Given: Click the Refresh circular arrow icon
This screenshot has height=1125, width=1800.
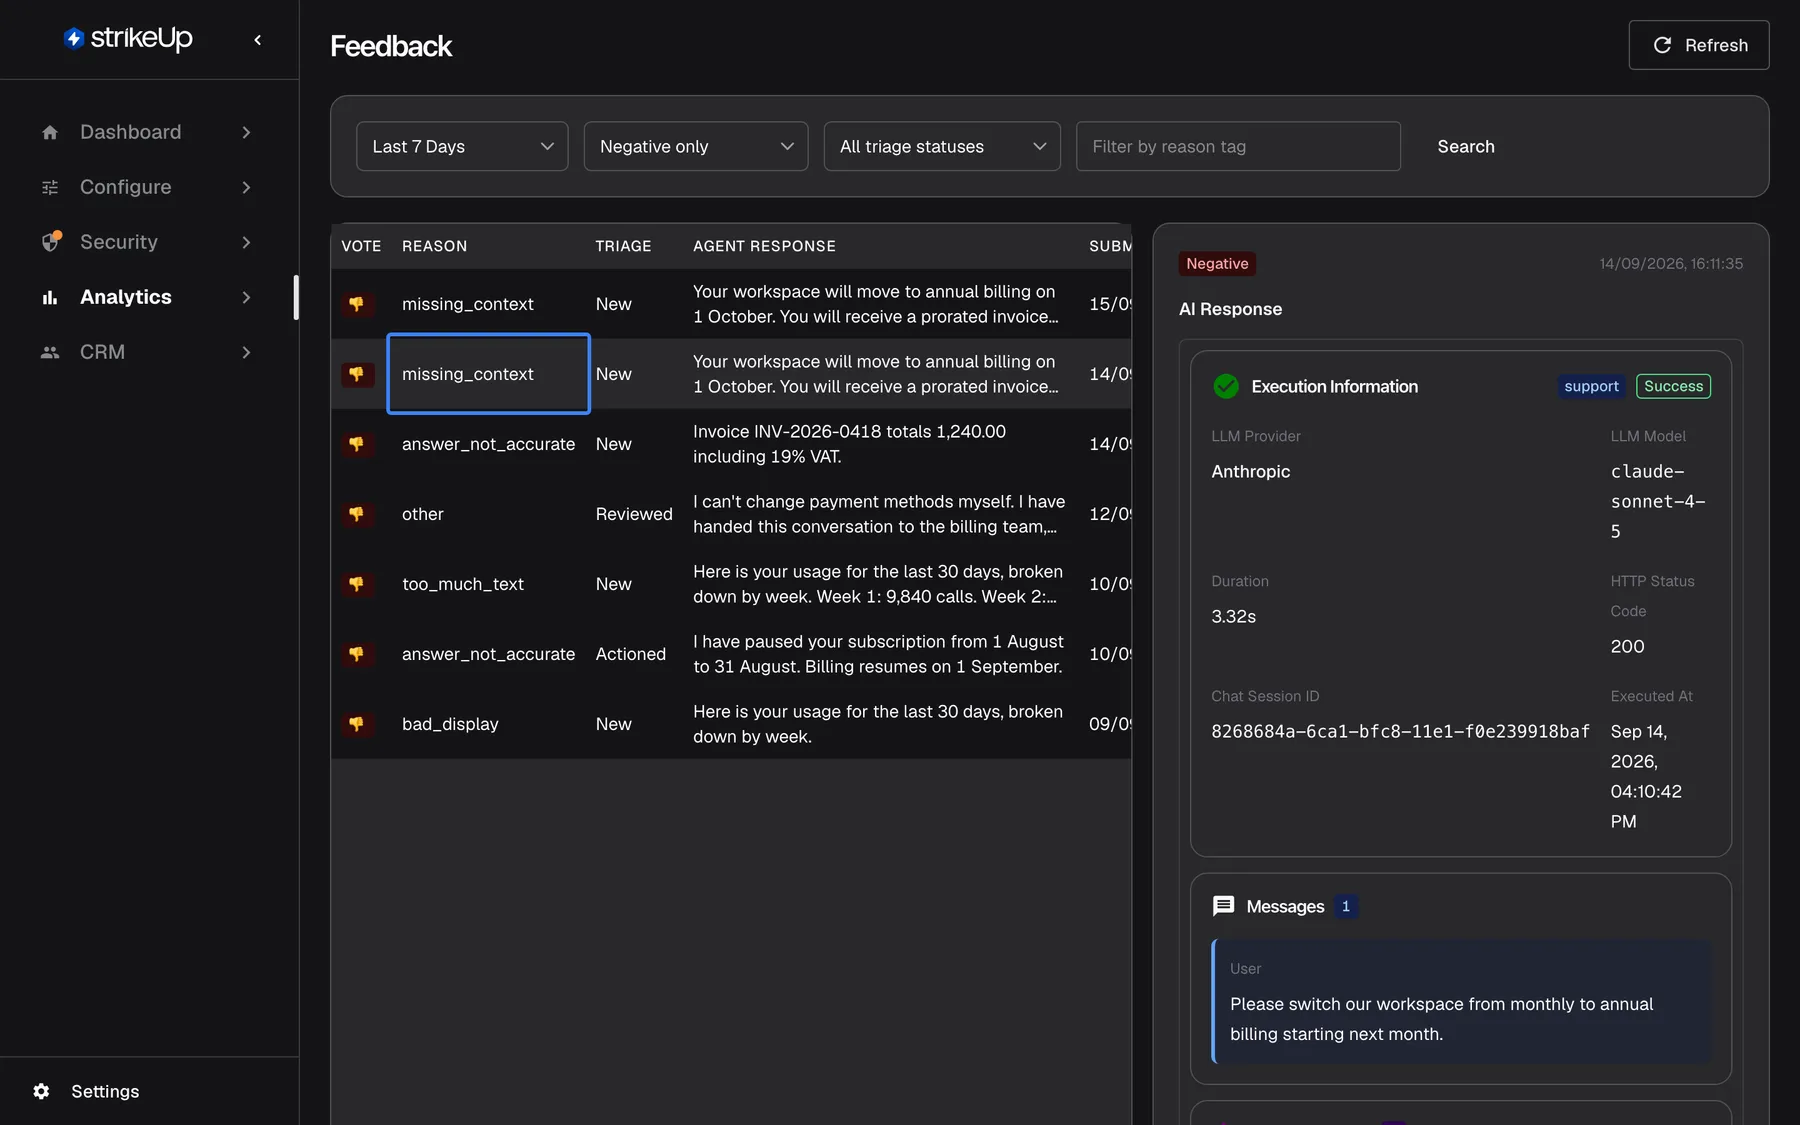Looking at the screenshot, I should [x=1662, y=45].
